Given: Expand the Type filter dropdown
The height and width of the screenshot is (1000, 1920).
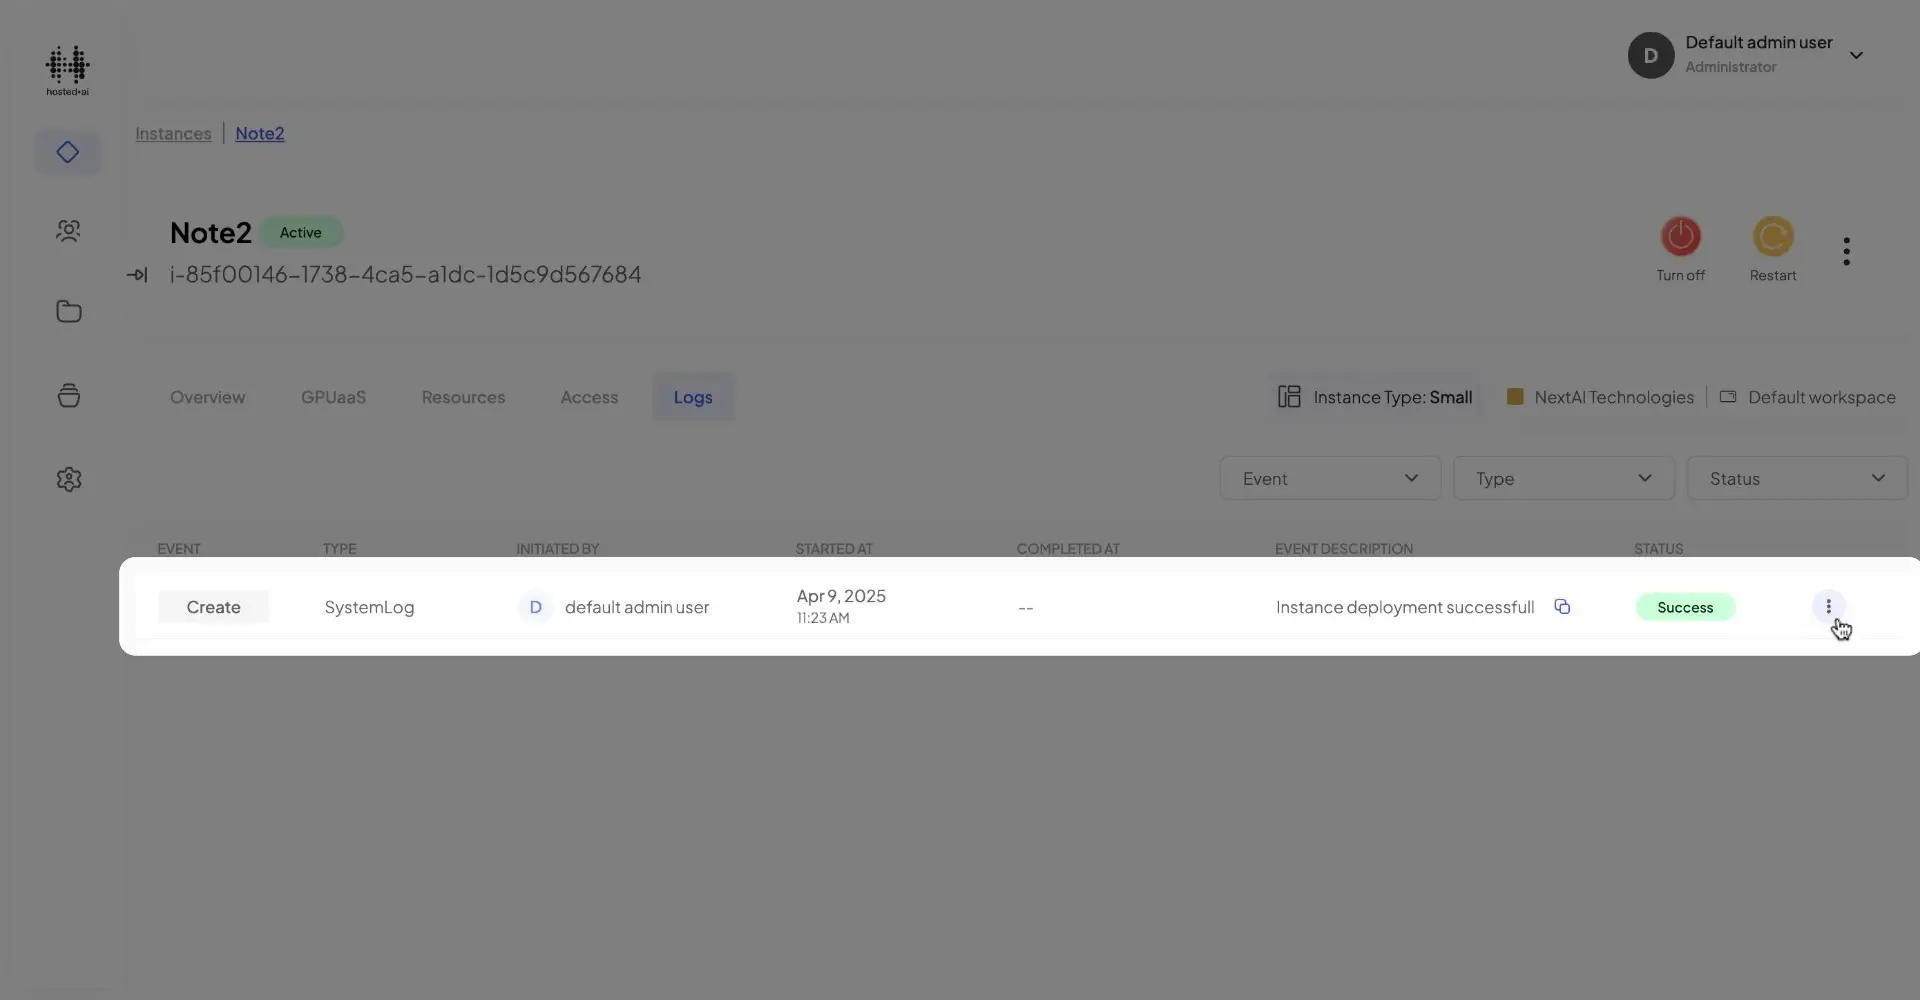Looking at the screenshot, I should (x=1562, y=479).
